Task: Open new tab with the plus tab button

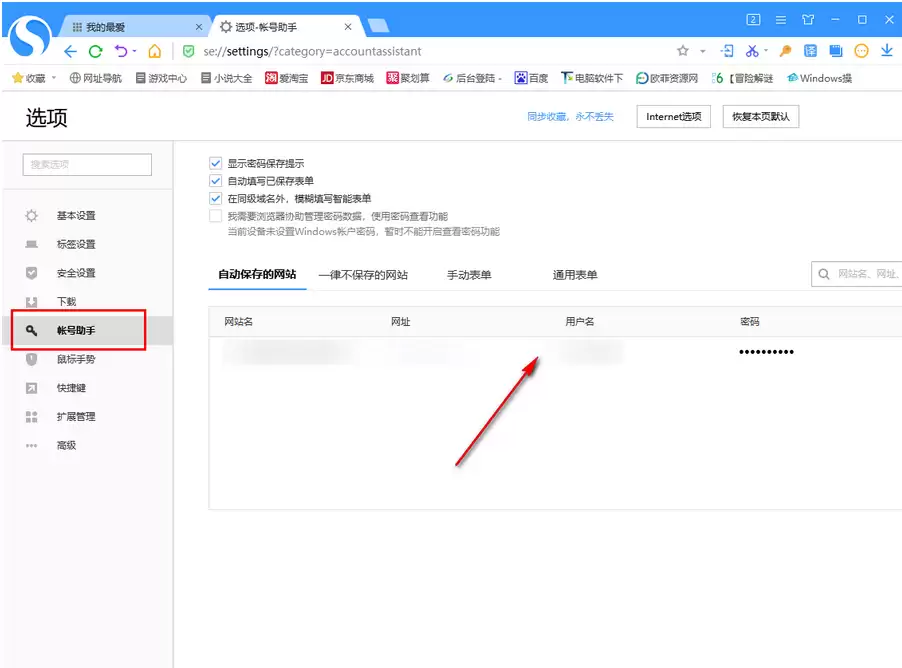Action: point(378,26)
